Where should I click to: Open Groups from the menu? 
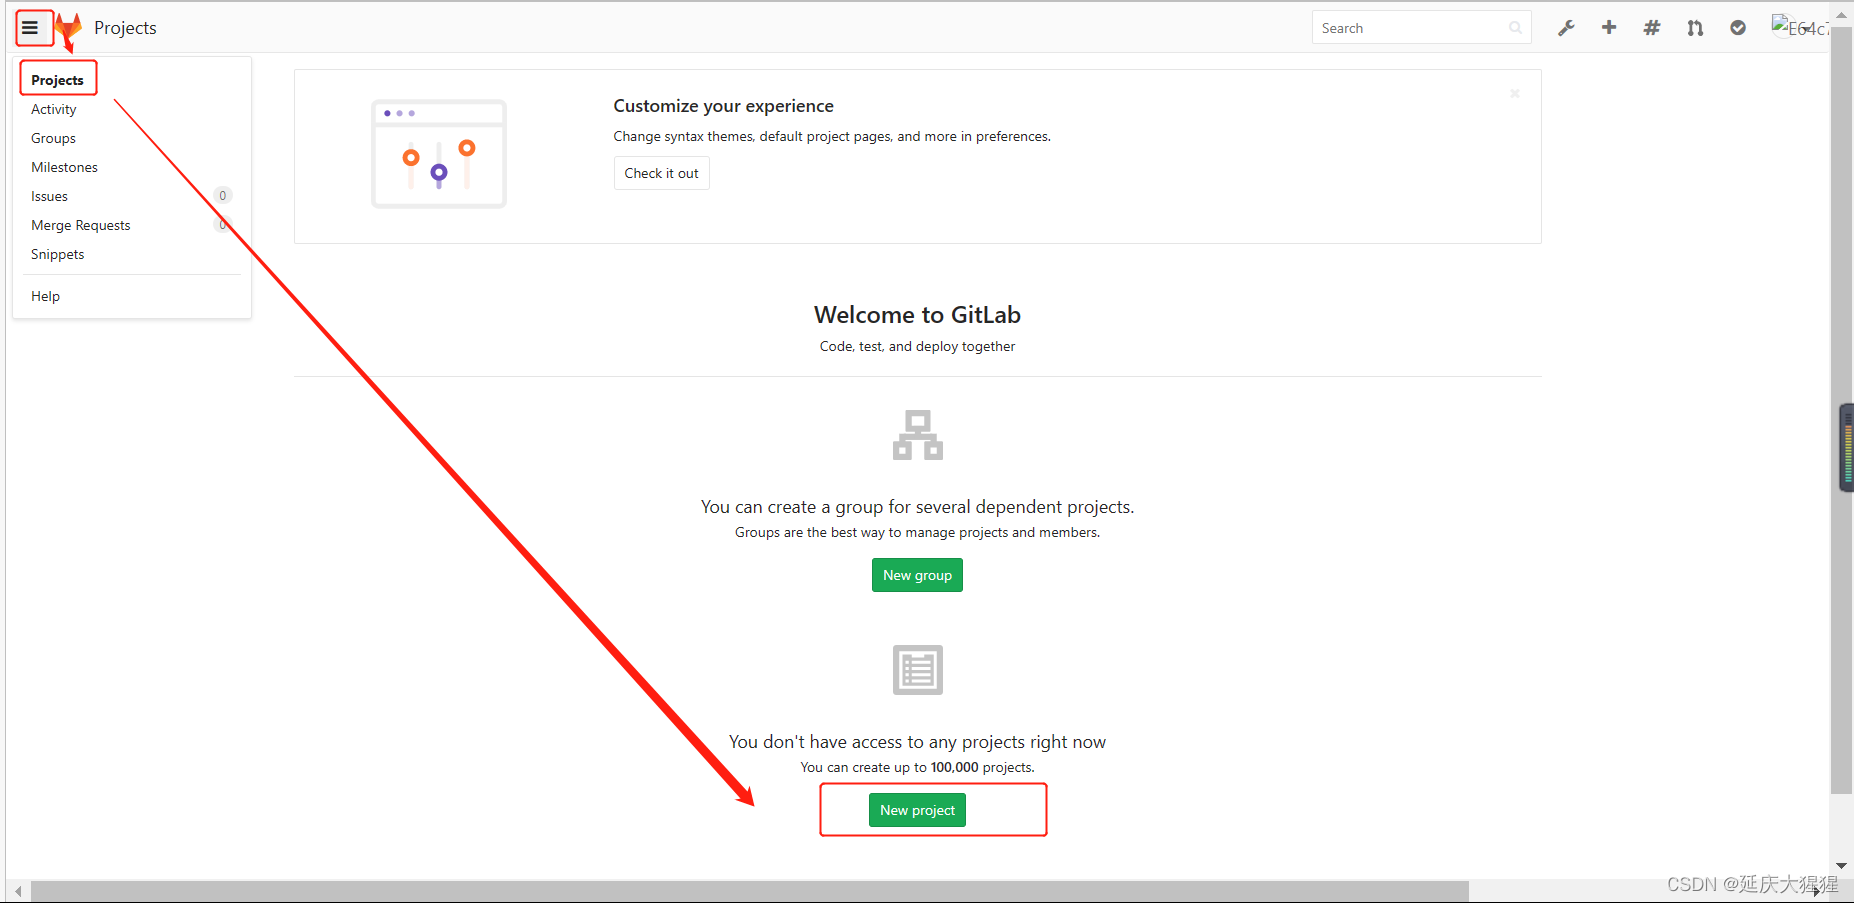[x=54, y=138]
